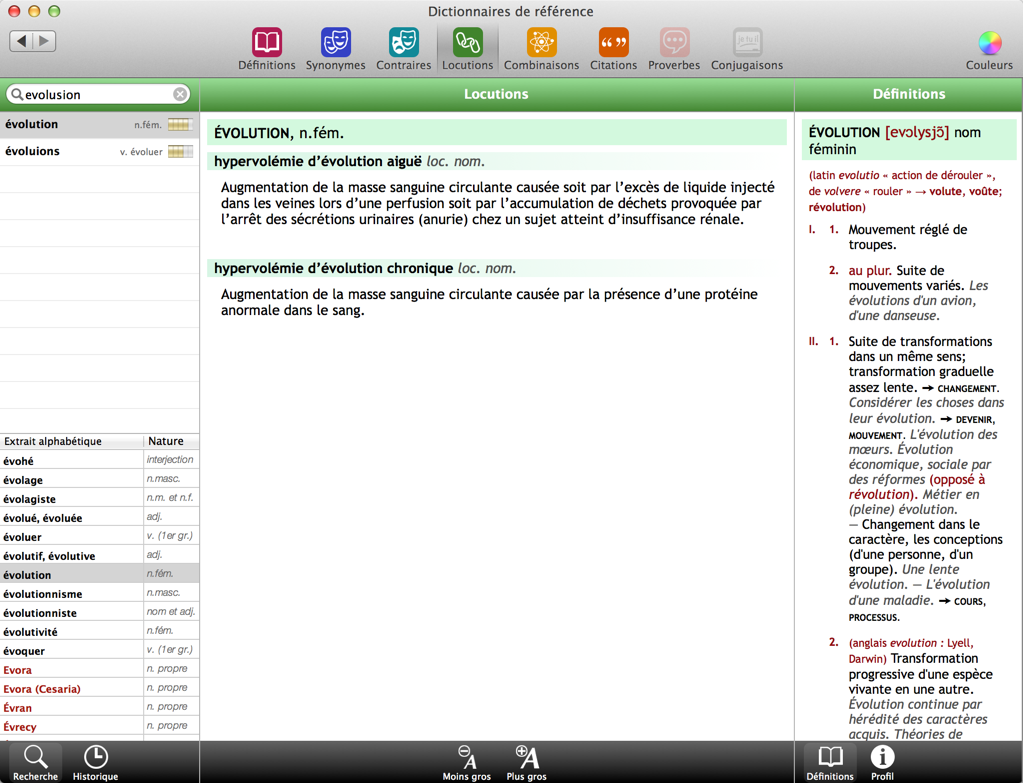This screenshot has height=783, width=1023.
Task: Select évolutivité in the list
Action: 99,631
